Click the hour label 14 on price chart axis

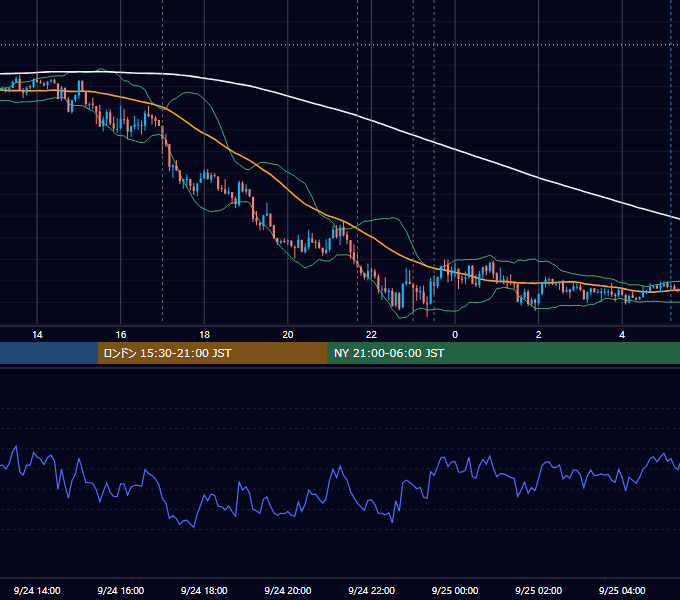coord(37,335)
